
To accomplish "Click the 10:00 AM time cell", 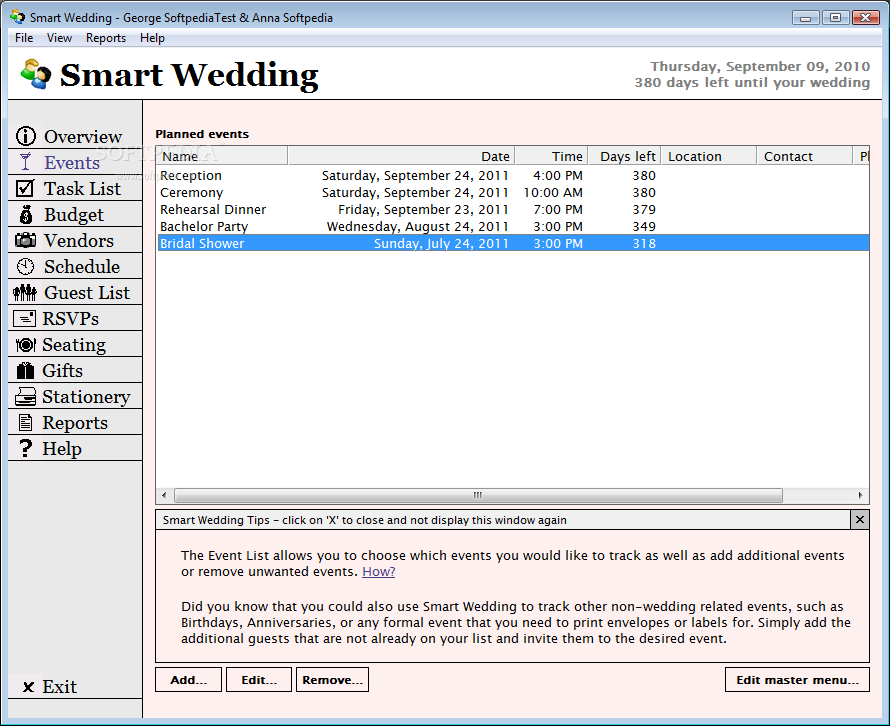I will coord(552,192).
